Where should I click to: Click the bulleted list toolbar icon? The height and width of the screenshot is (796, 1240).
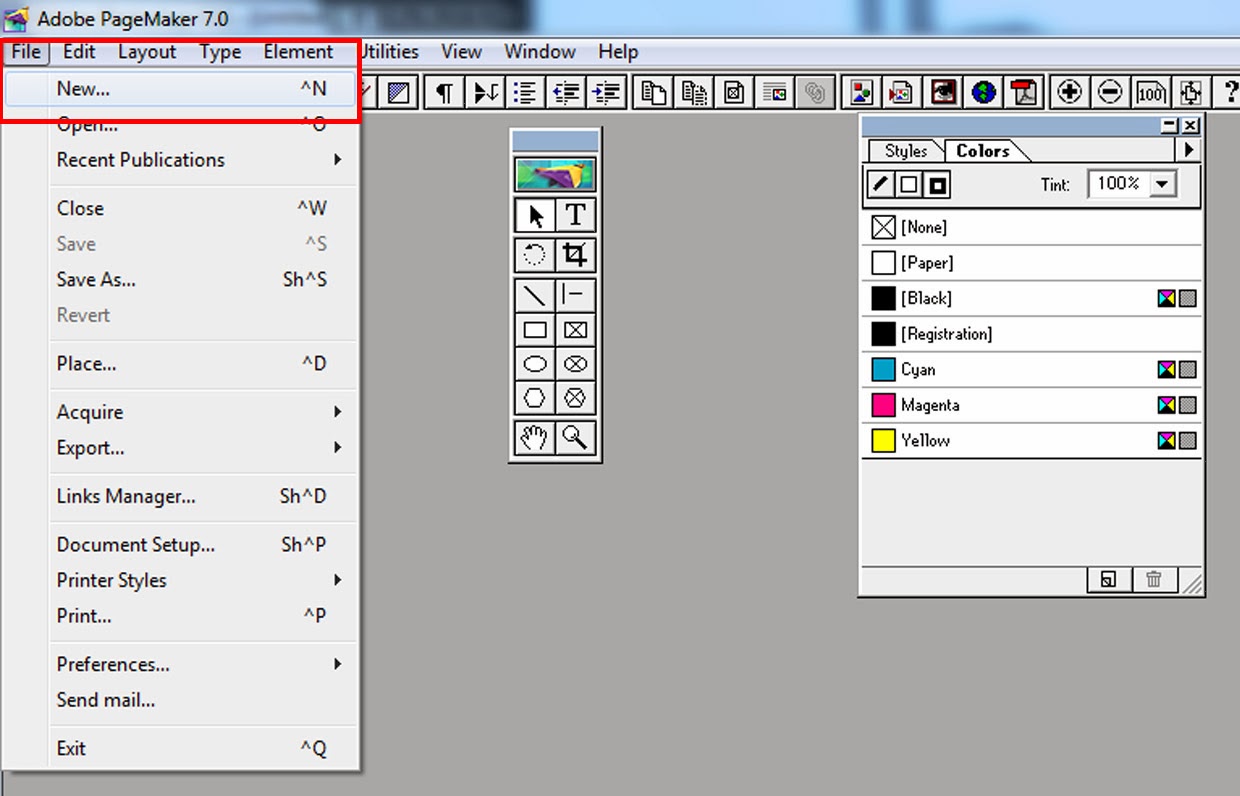(524, 91)
